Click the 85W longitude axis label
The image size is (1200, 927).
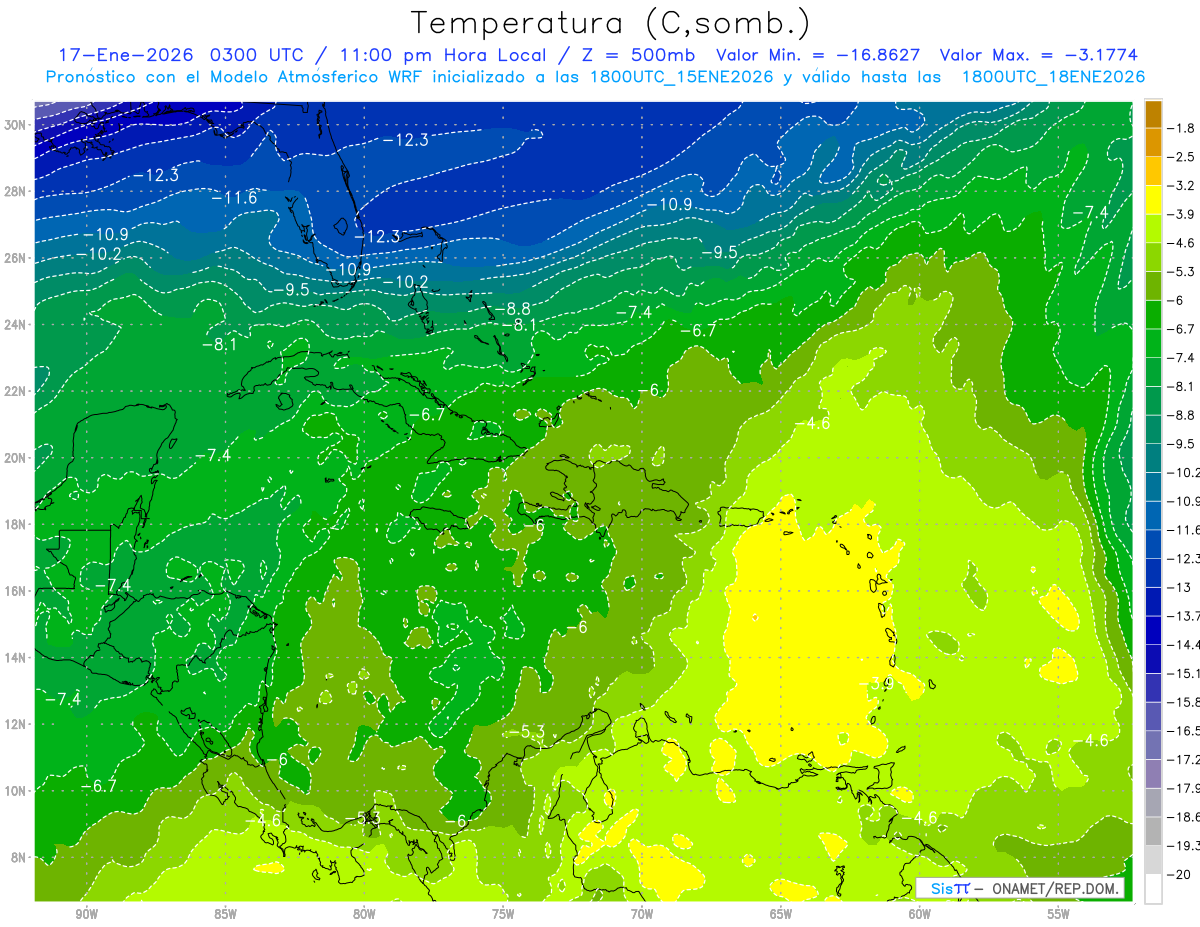[225, 914]
